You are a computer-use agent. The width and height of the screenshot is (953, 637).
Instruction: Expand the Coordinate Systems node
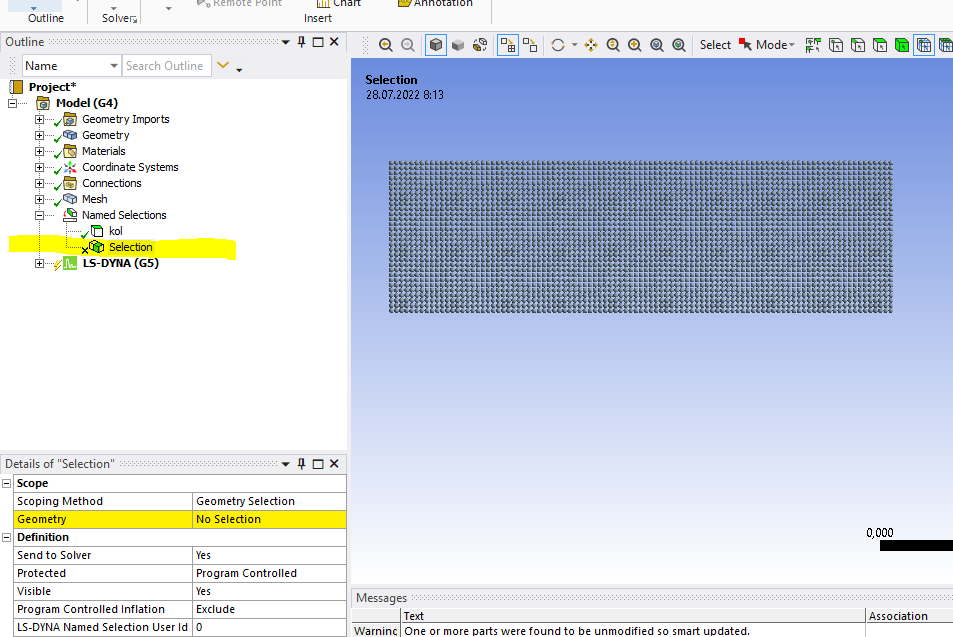(x=40, y=167)
